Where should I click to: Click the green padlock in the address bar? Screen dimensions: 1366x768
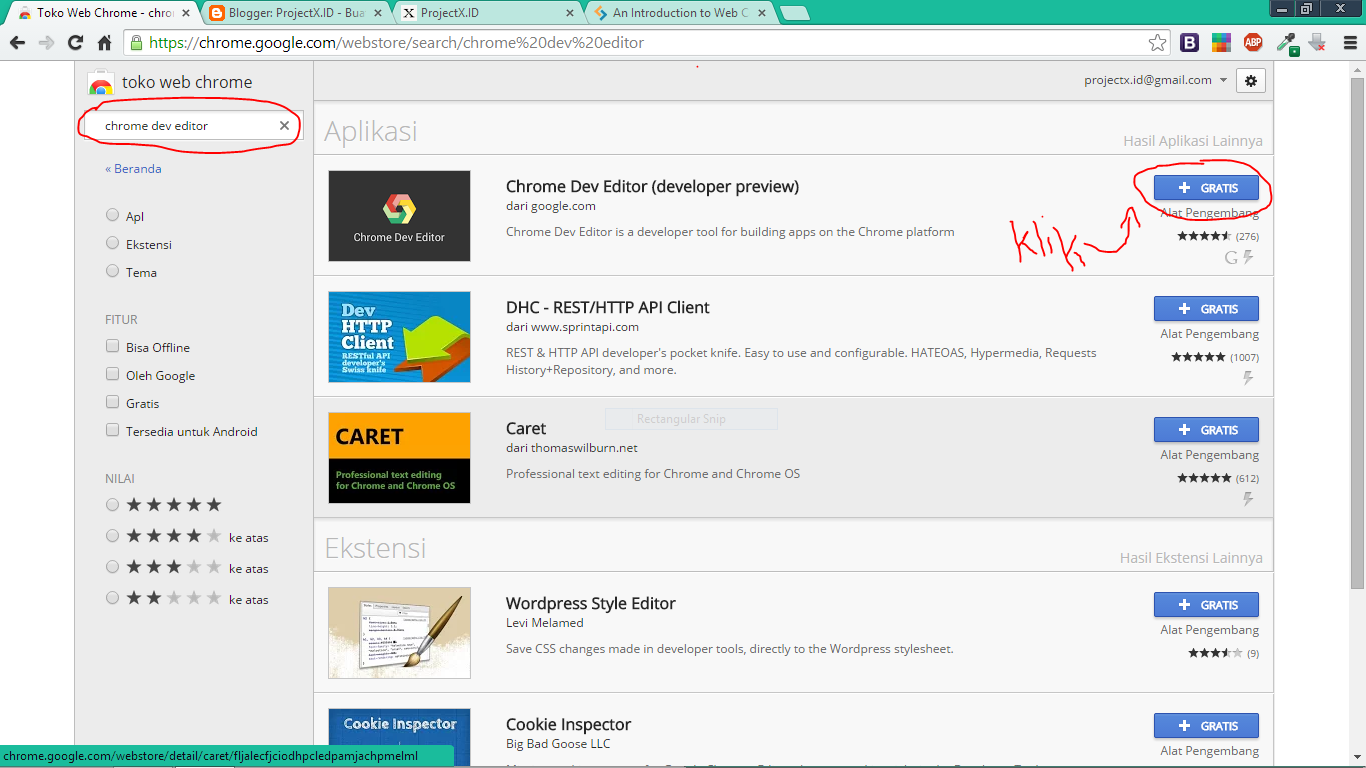tap(136, 43)
